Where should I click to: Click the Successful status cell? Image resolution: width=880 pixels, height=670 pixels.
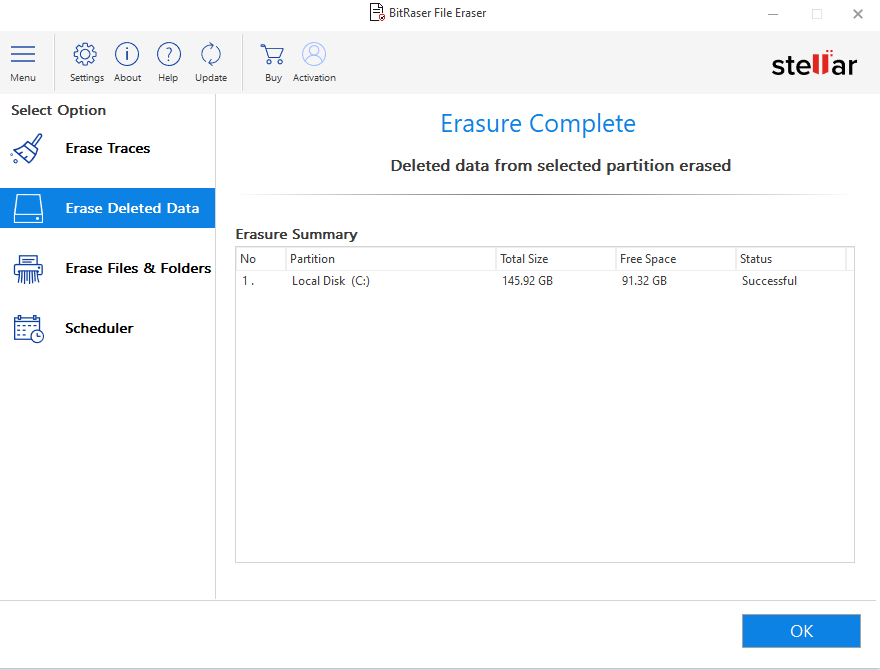769,281
